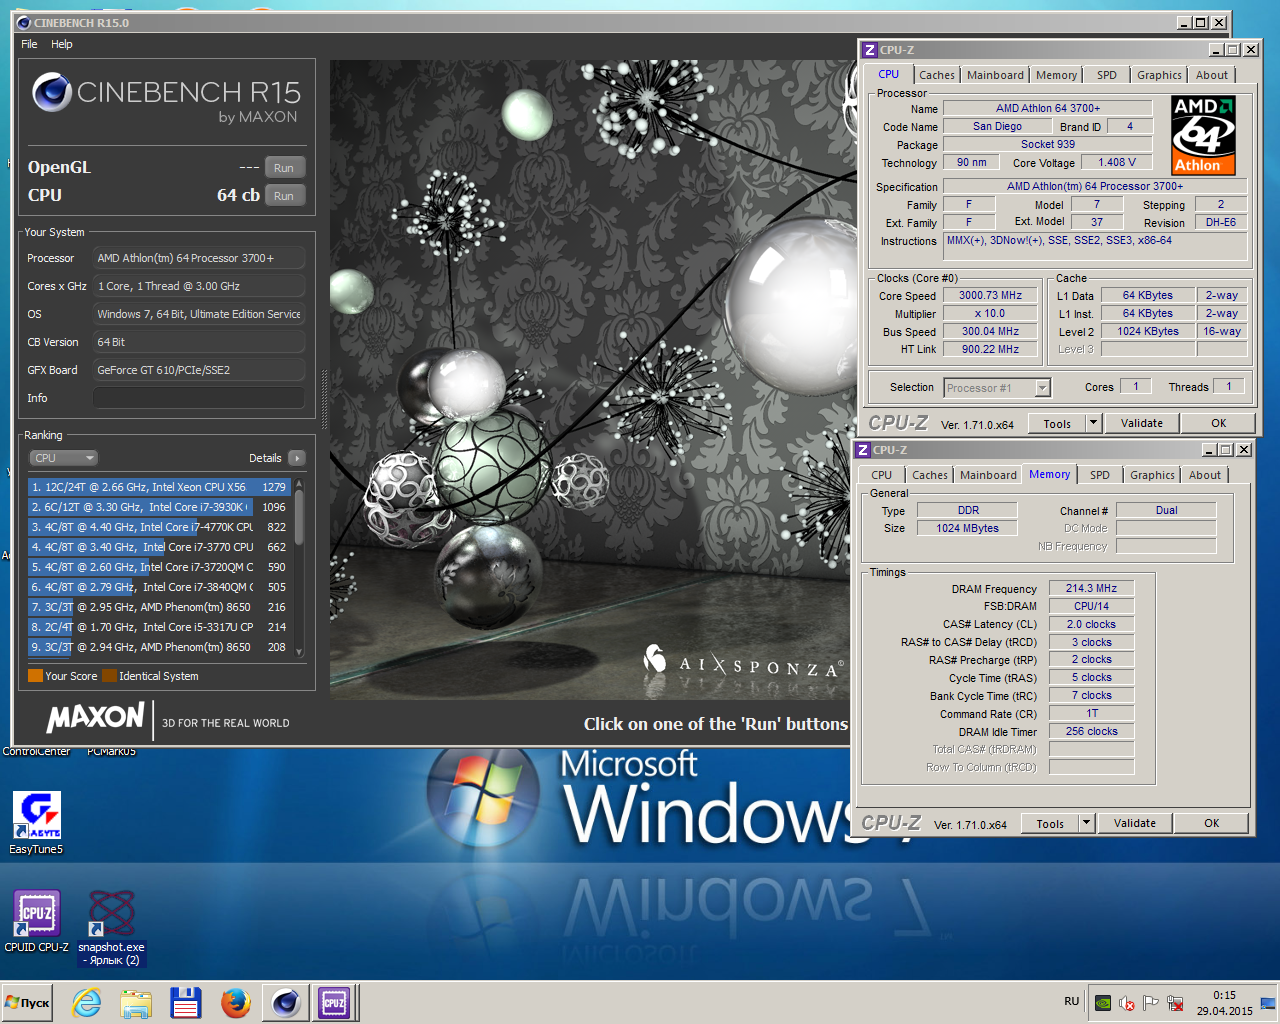This screenshot has width=1280, height=1024.
Task: Open Processor #1 selection dropdown
Action: (997, 388)
